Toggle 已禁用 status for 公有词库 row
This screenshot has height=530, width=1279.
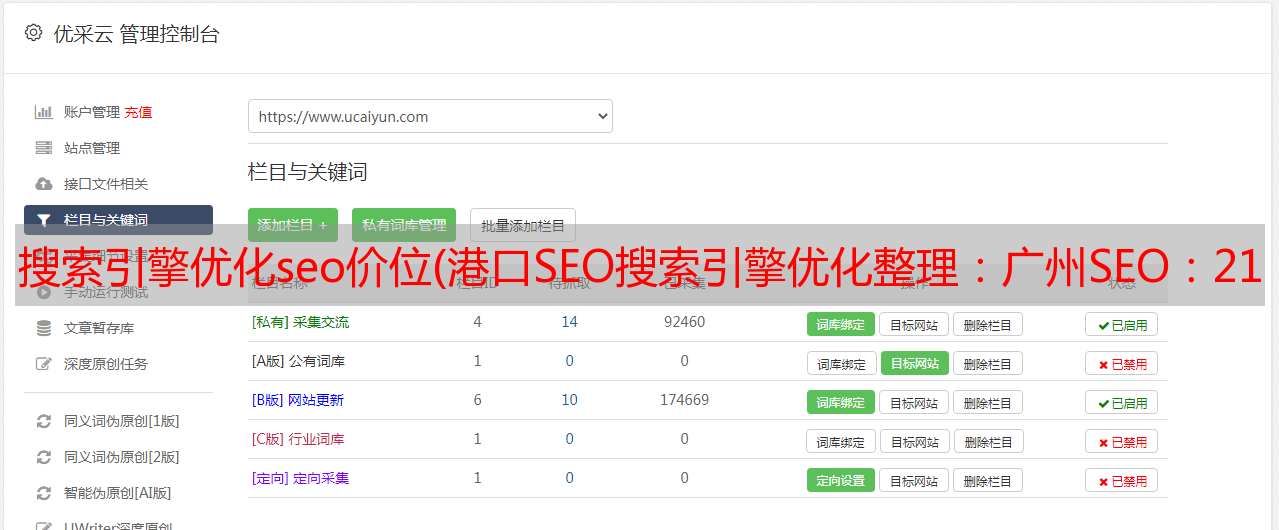point(1121,363)
